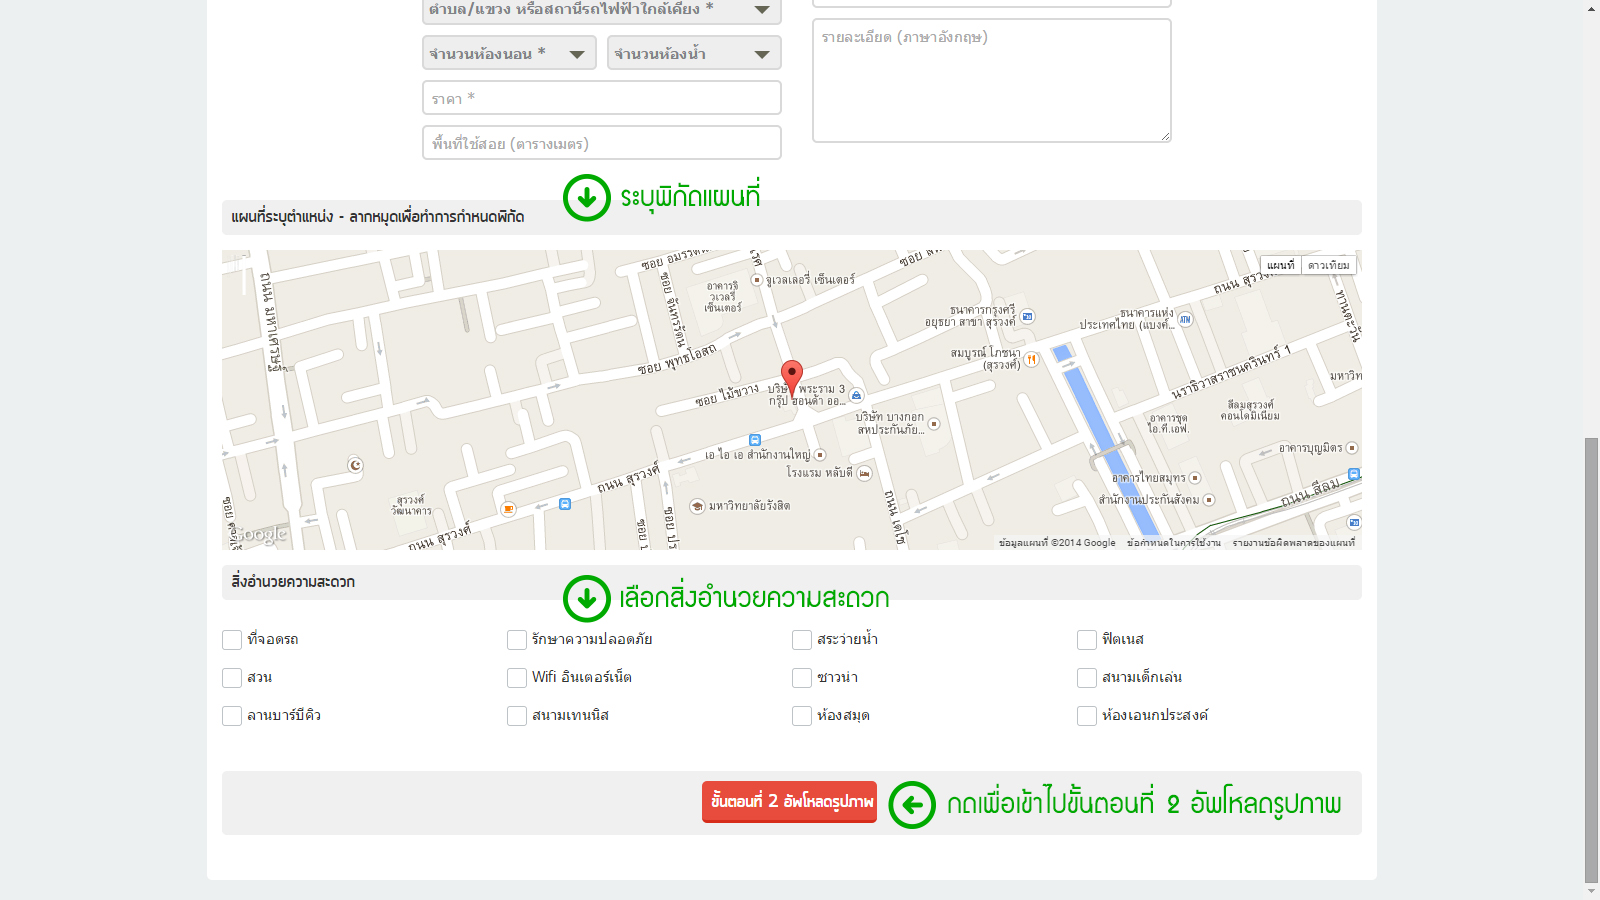Click the orange coffee cup icon on the map
This screenshot has width=1600, height=900.
[x=508, y=509]
